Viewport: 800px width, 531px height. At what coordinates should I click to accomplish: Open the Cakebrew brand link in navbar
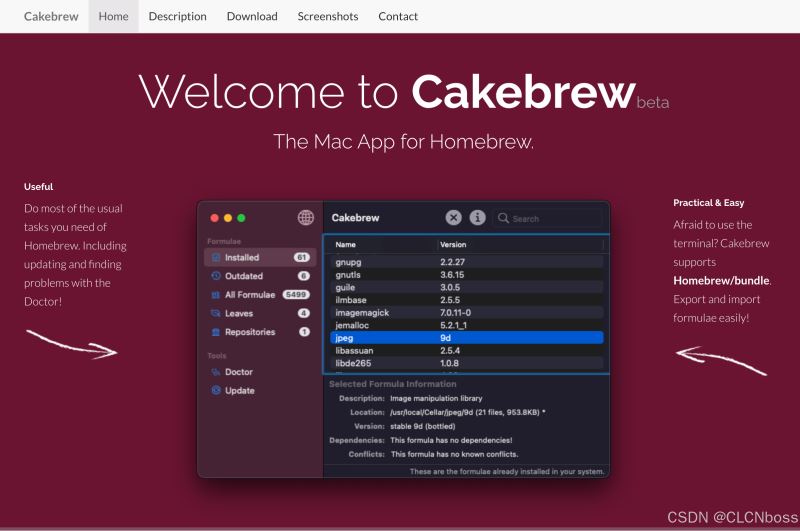click(x=51, y=16)
